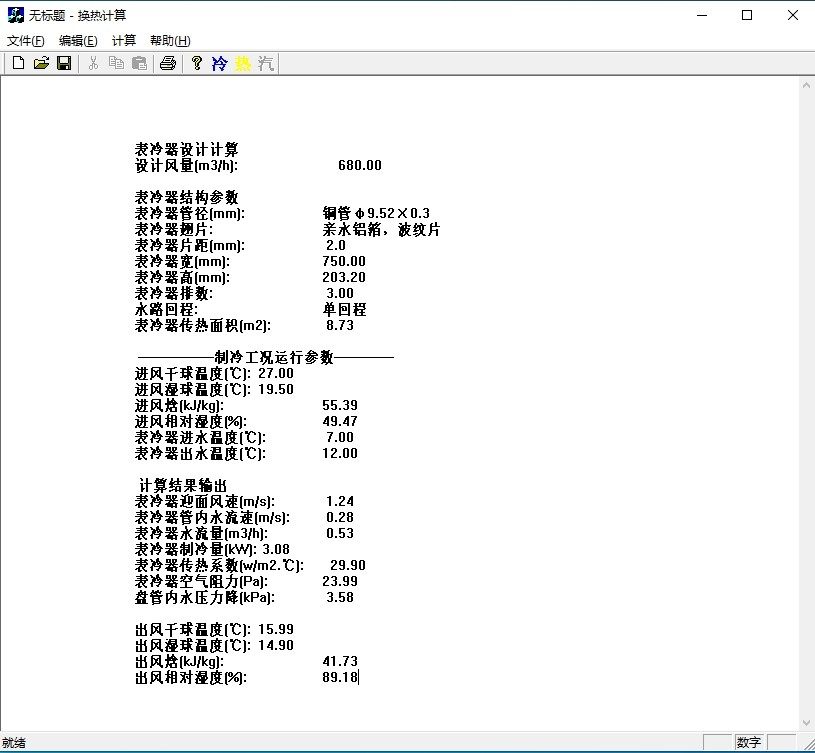Click the tube spec 铜管 φ9.52×0.3
The height and width of the screenshot is (753, 815).
tap(376, 213)
